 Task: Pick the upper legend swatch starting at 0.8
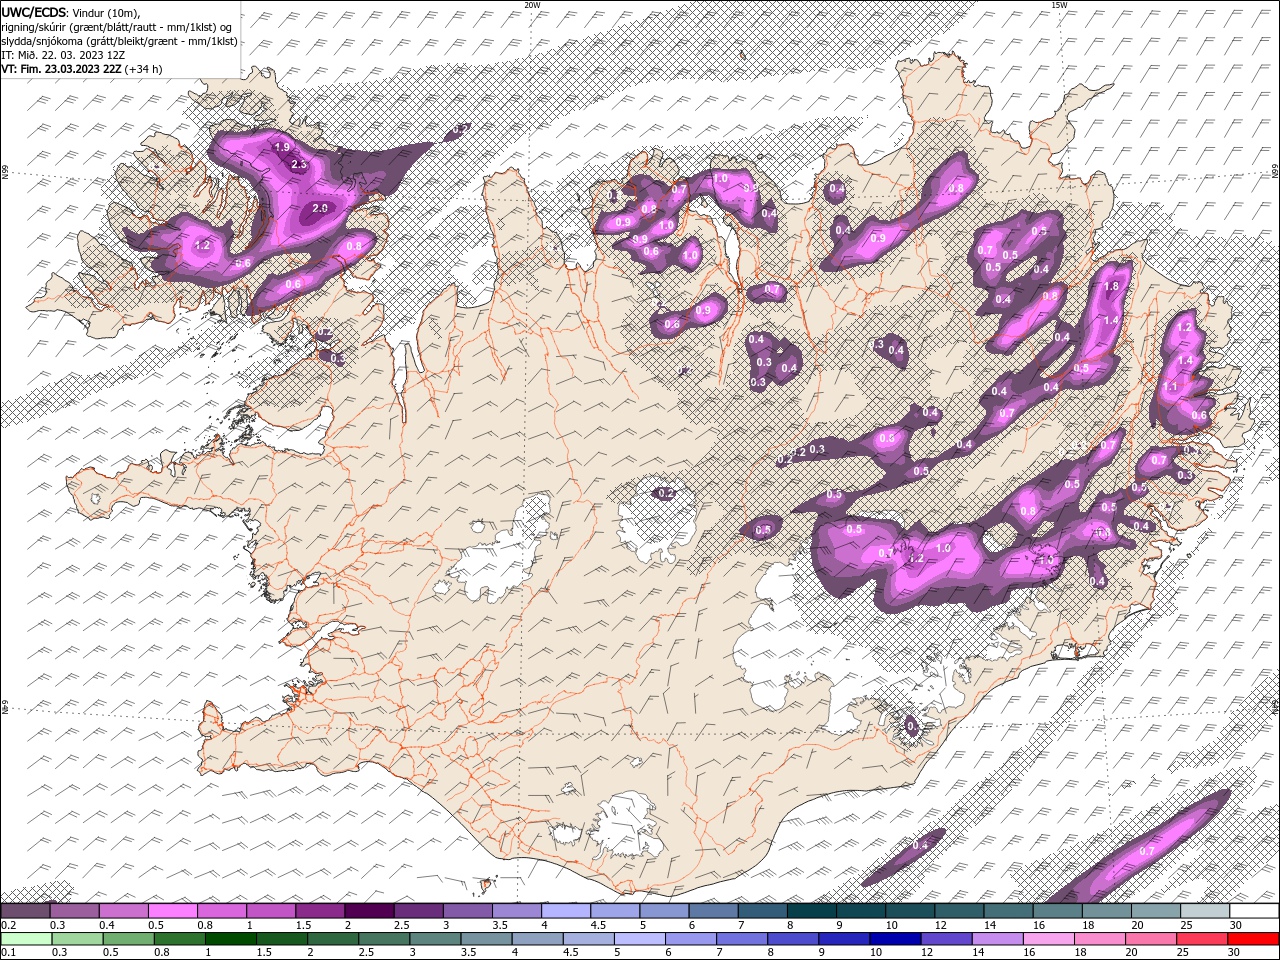coord(222,911)
